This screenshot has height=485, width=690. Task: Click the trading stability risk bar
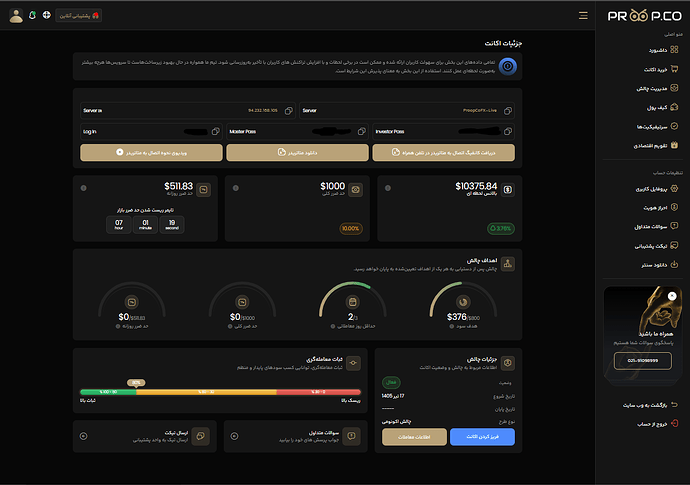(x=220, y=392)
